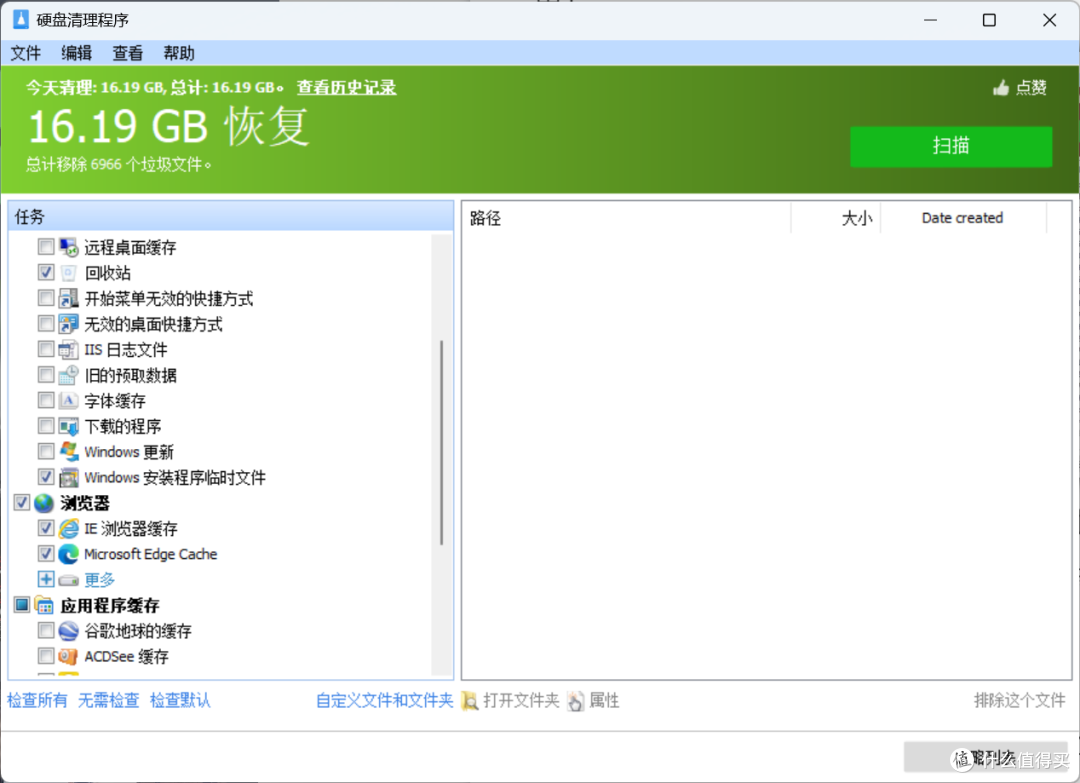Click the Recycle Bin (回收站) icon
Viewport: 1080px width, 783px height.
pyautogui.click(x=68, y=273)
